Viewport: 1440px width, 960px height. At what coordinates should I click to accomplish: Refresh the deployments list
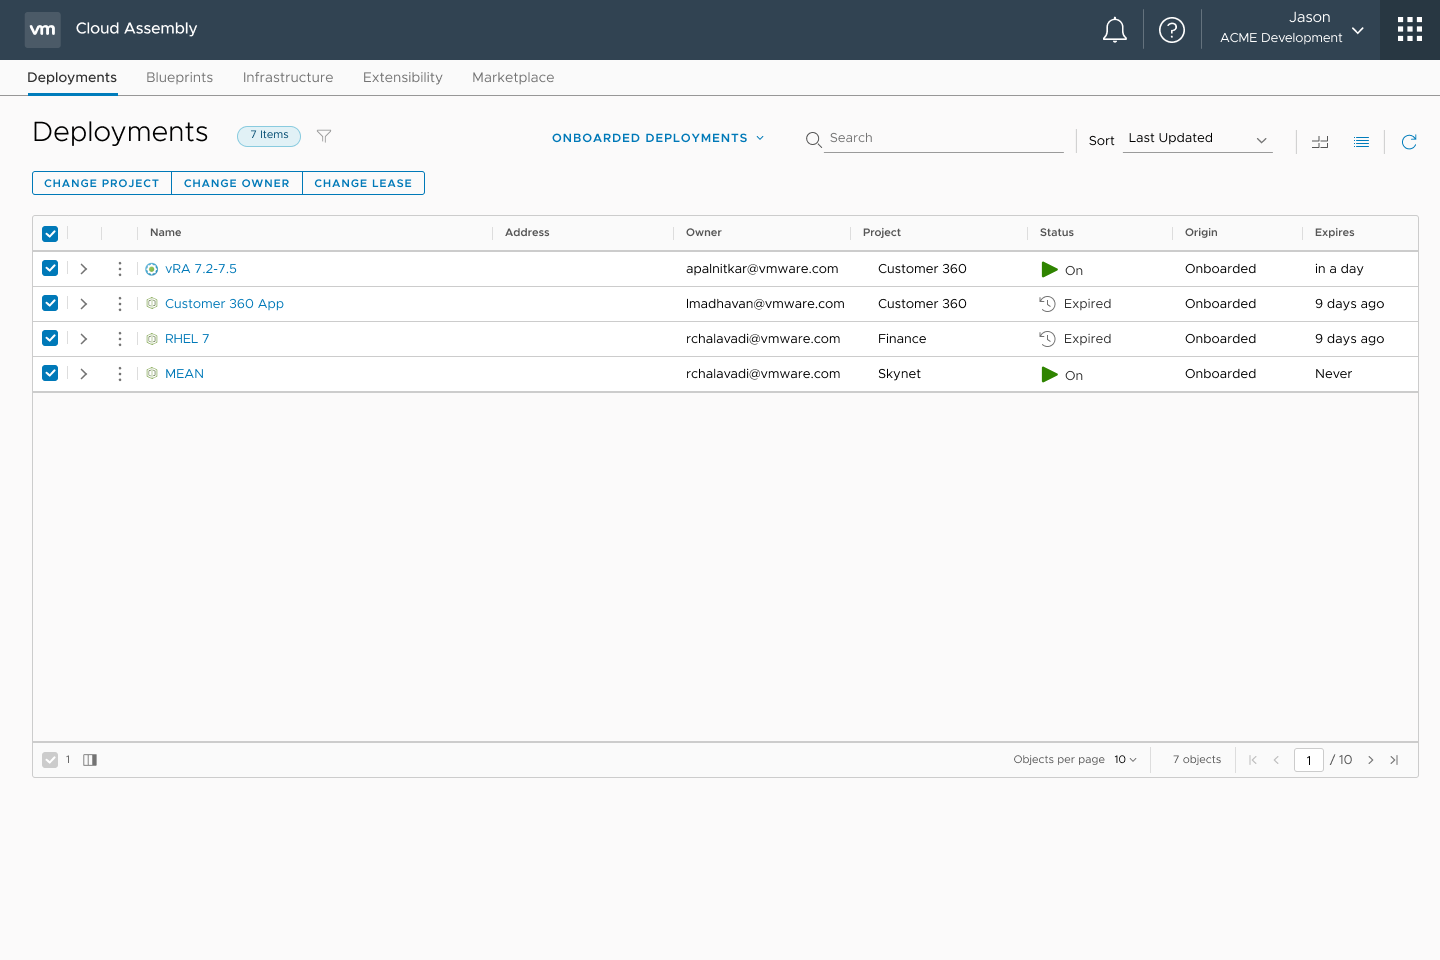(x=1409, y=142)
